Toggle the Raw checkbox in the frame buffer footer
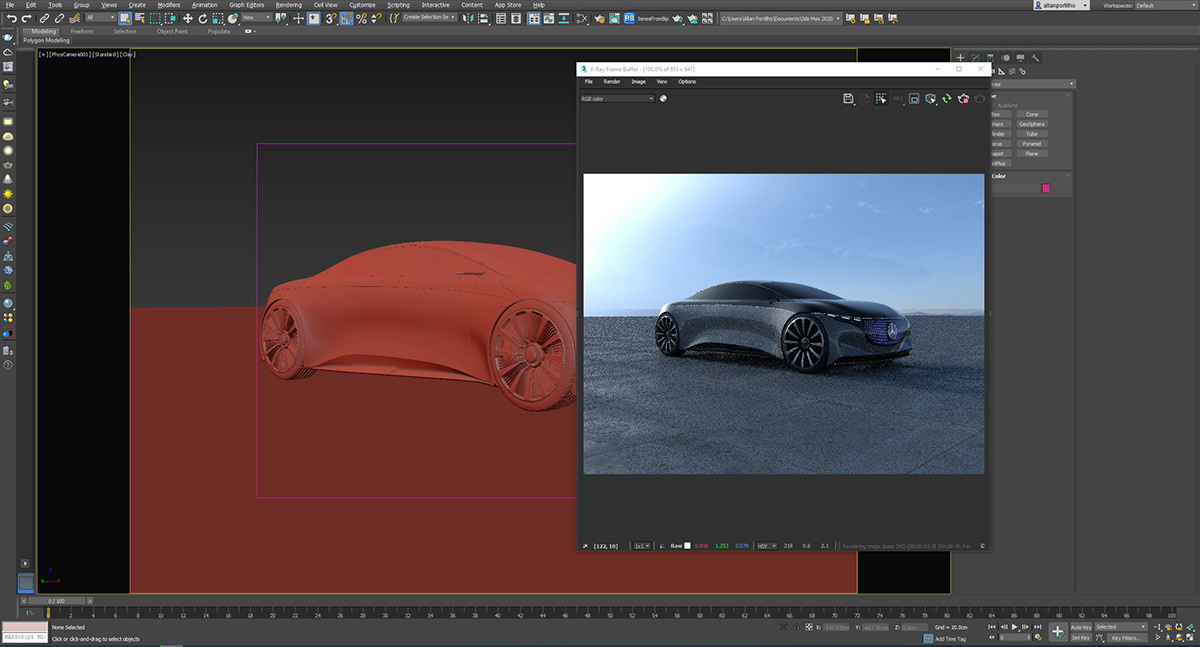Screen dimensions: 1200x647 (x=687, y=546)
